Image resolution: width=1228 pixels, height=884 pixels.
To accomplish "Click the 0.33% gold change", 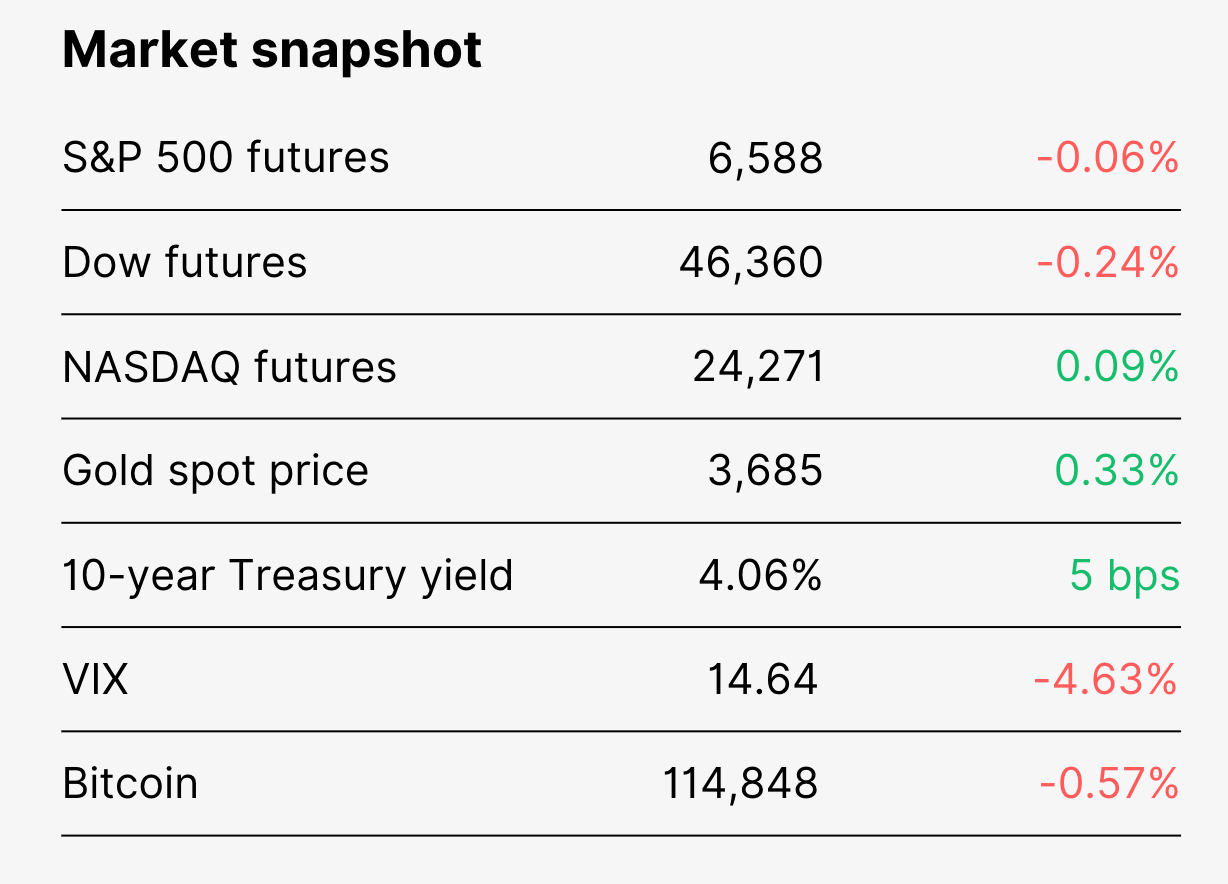I will click(x=1118, y=471).
